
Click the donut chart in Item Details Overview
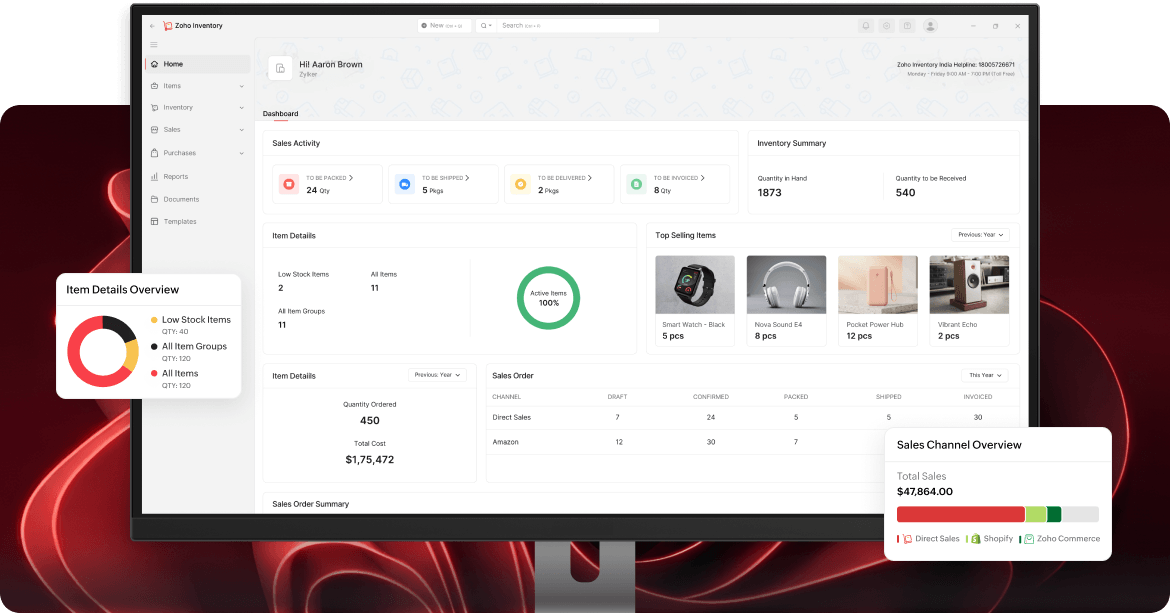[103, 351]
